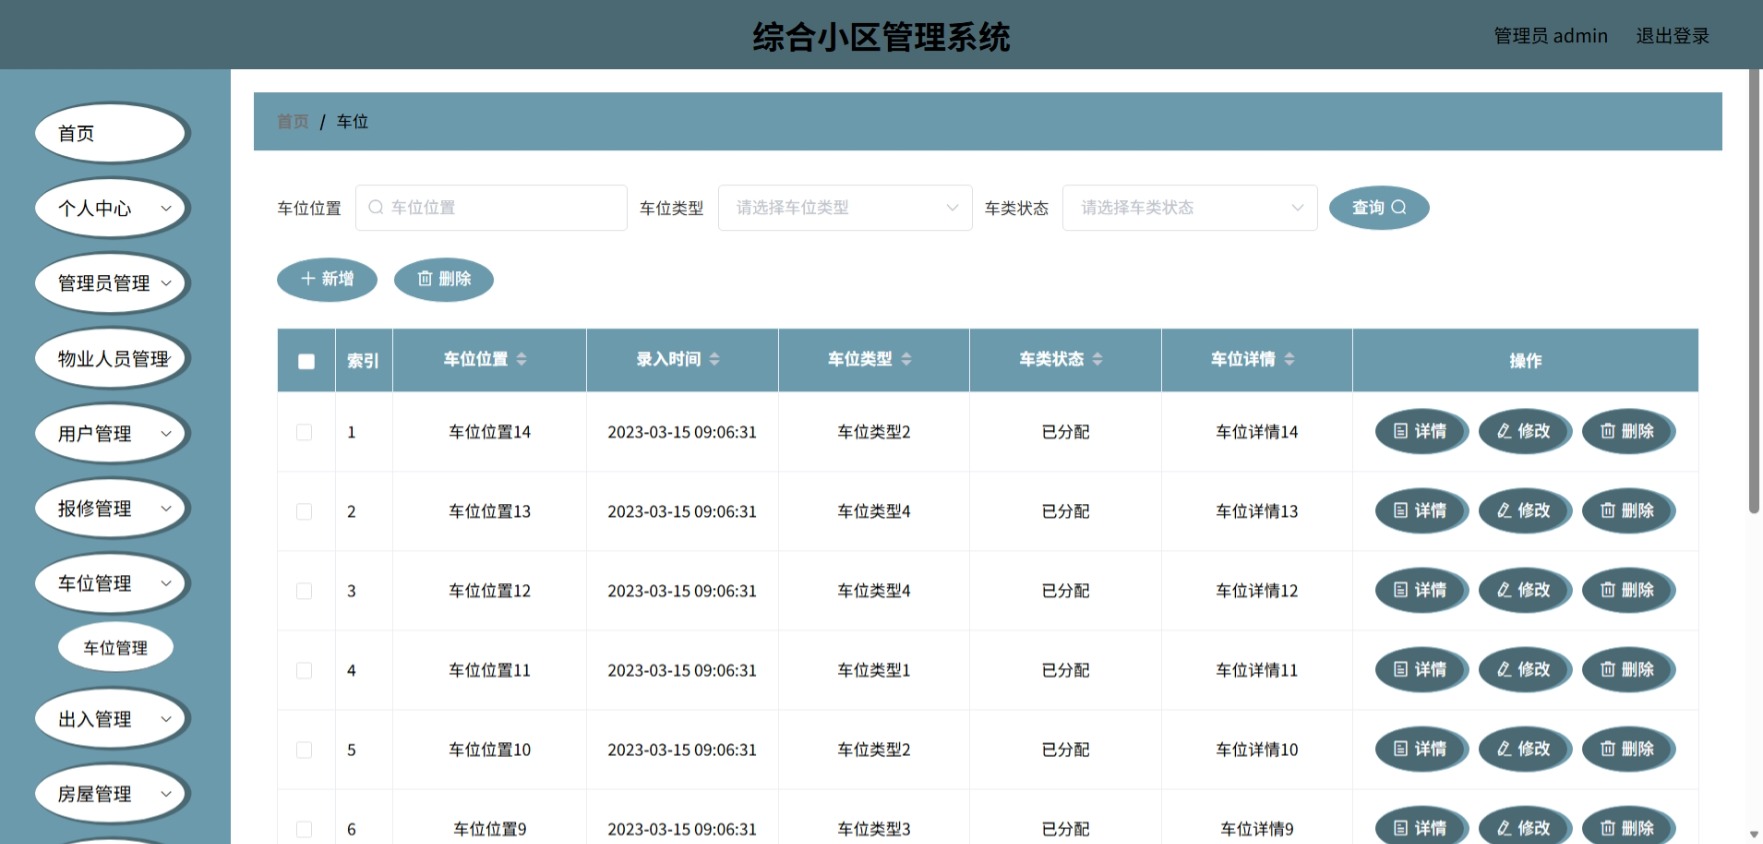1763x844 pixels.
Task: Sort by 车类状态 column arrows
Action: pyautogui.click(x=1098, y=359)
